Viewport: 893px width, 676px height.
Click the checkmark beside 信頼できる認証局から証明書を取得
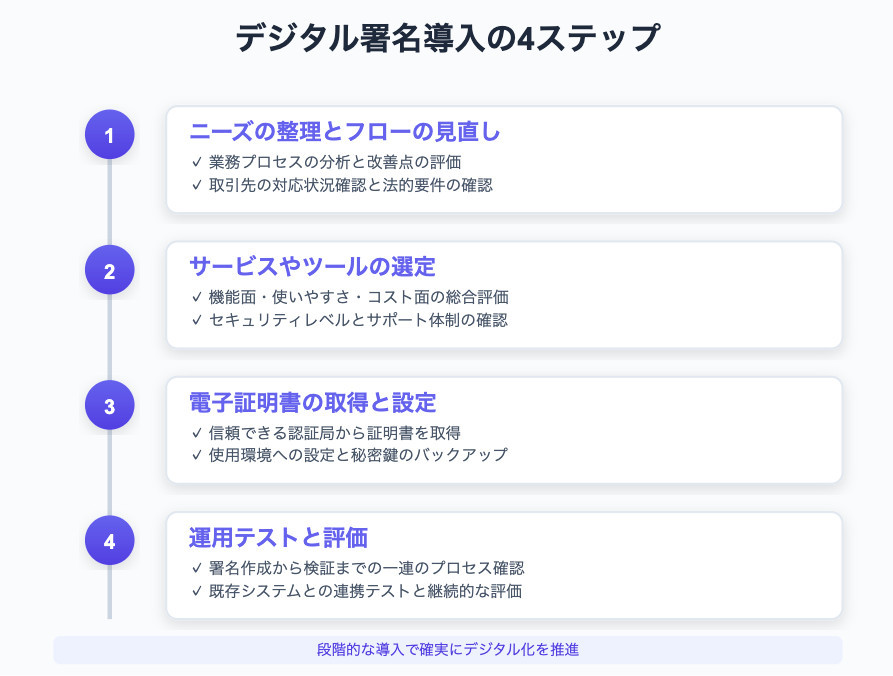pyautogui.click(x=195, y=432)
